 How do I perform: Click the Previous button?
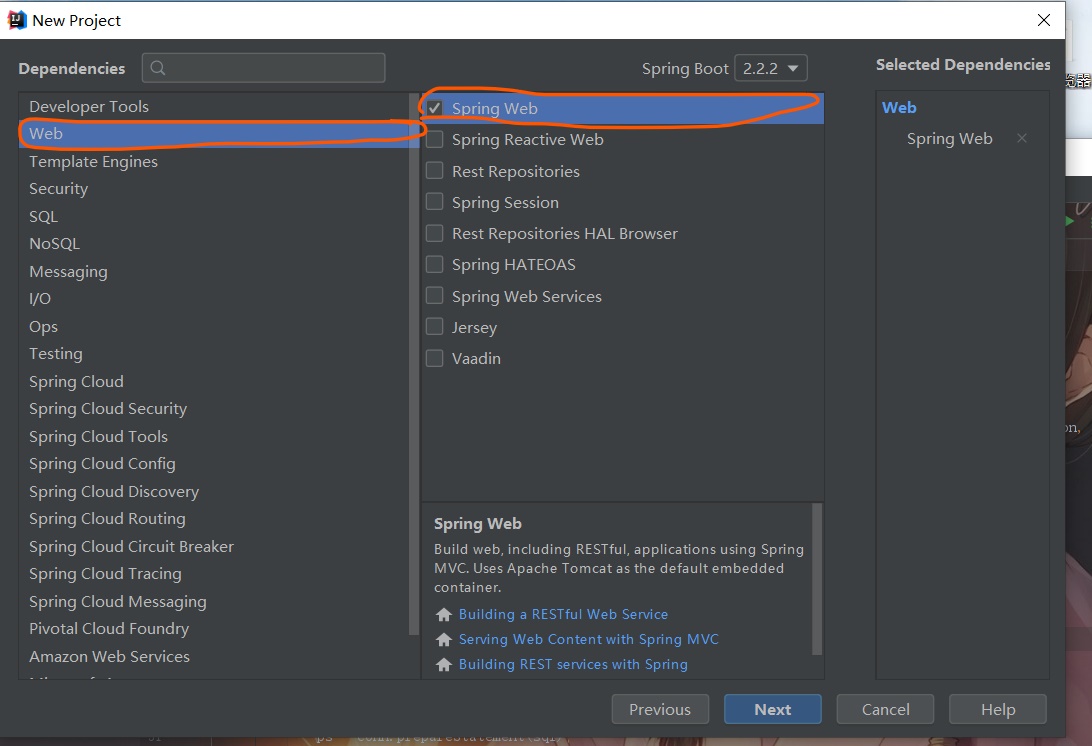[x=660, y=709]
